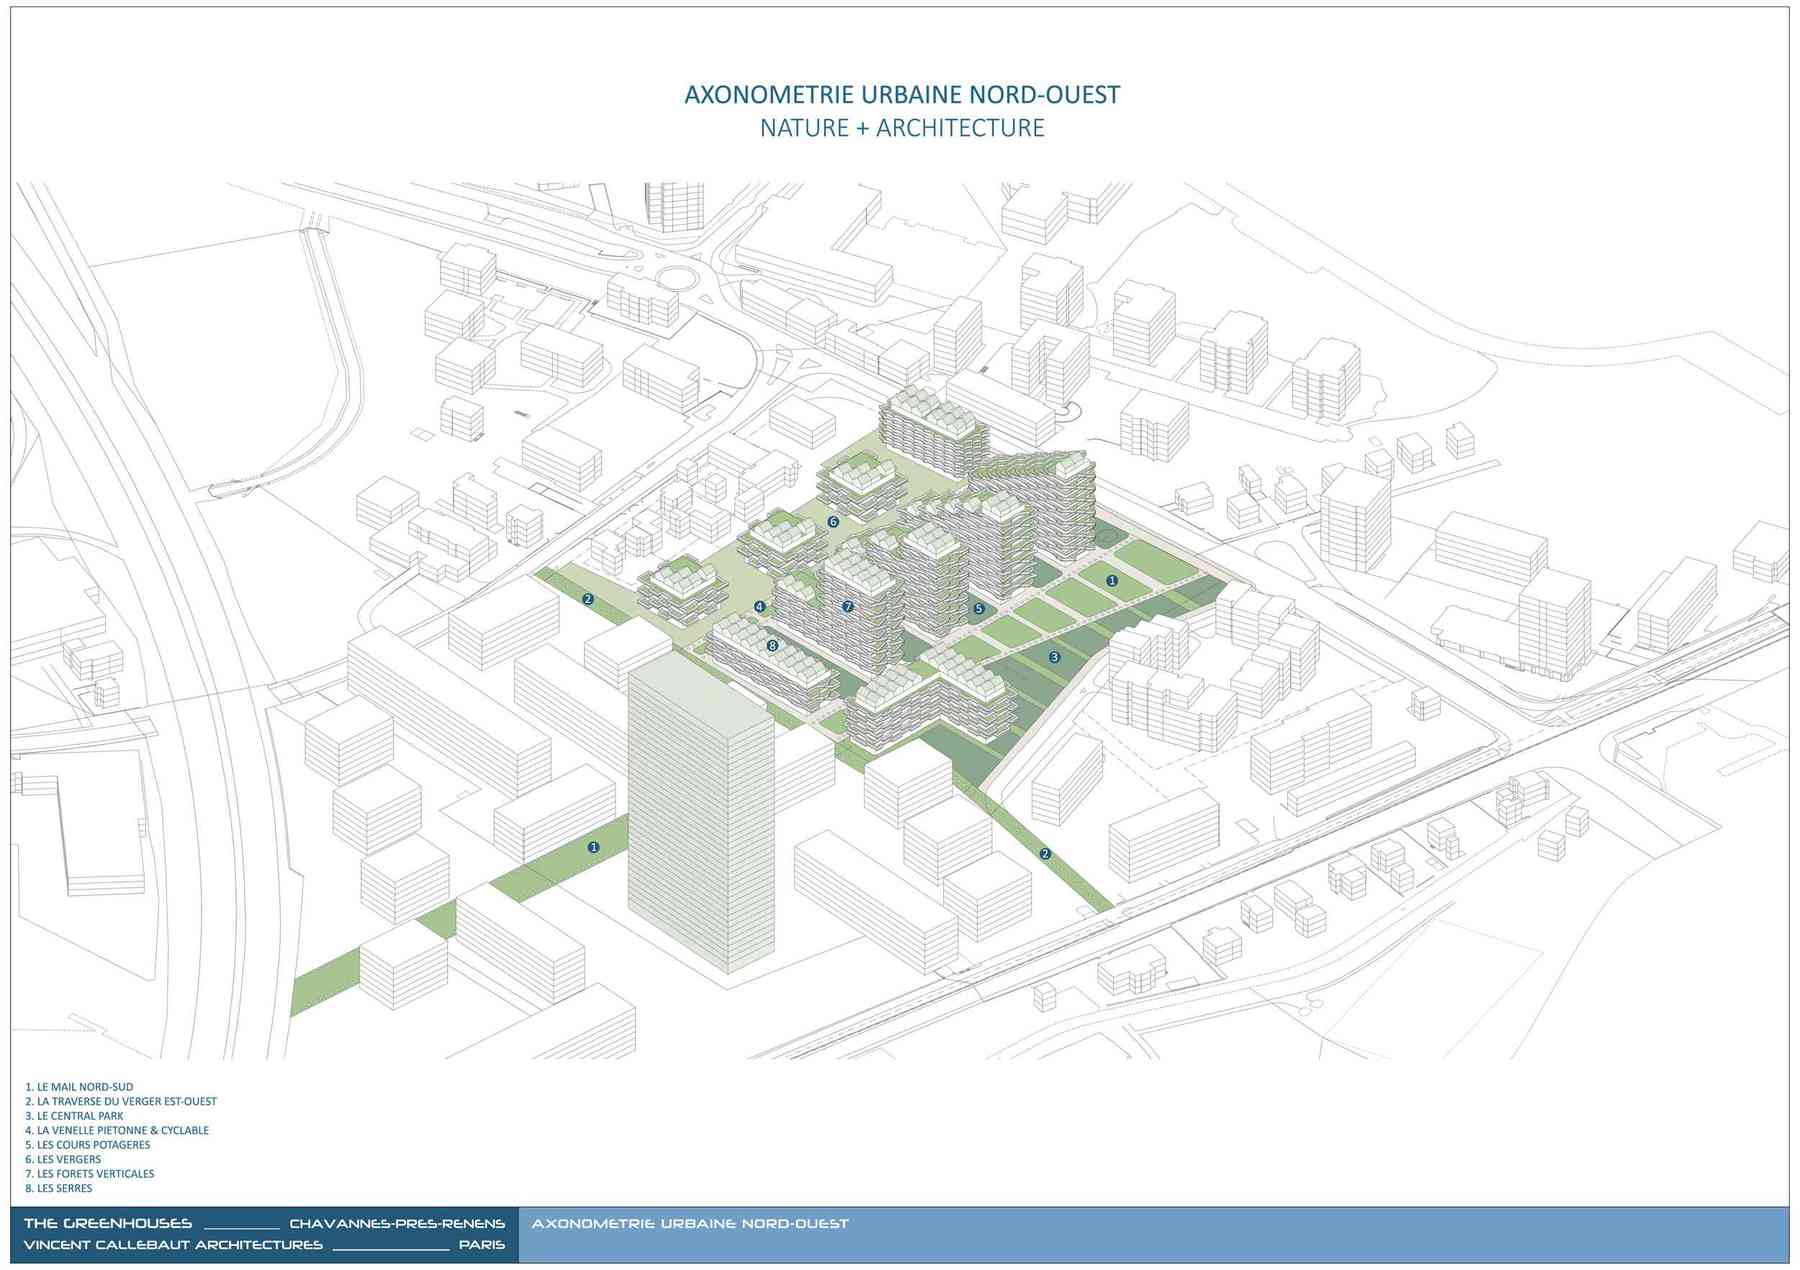Image resolution: width=1800 pixels, height=1270 pixels.
Task: Select marker 2 on the lower-right green strip
Action: (x=1045, y=854)
